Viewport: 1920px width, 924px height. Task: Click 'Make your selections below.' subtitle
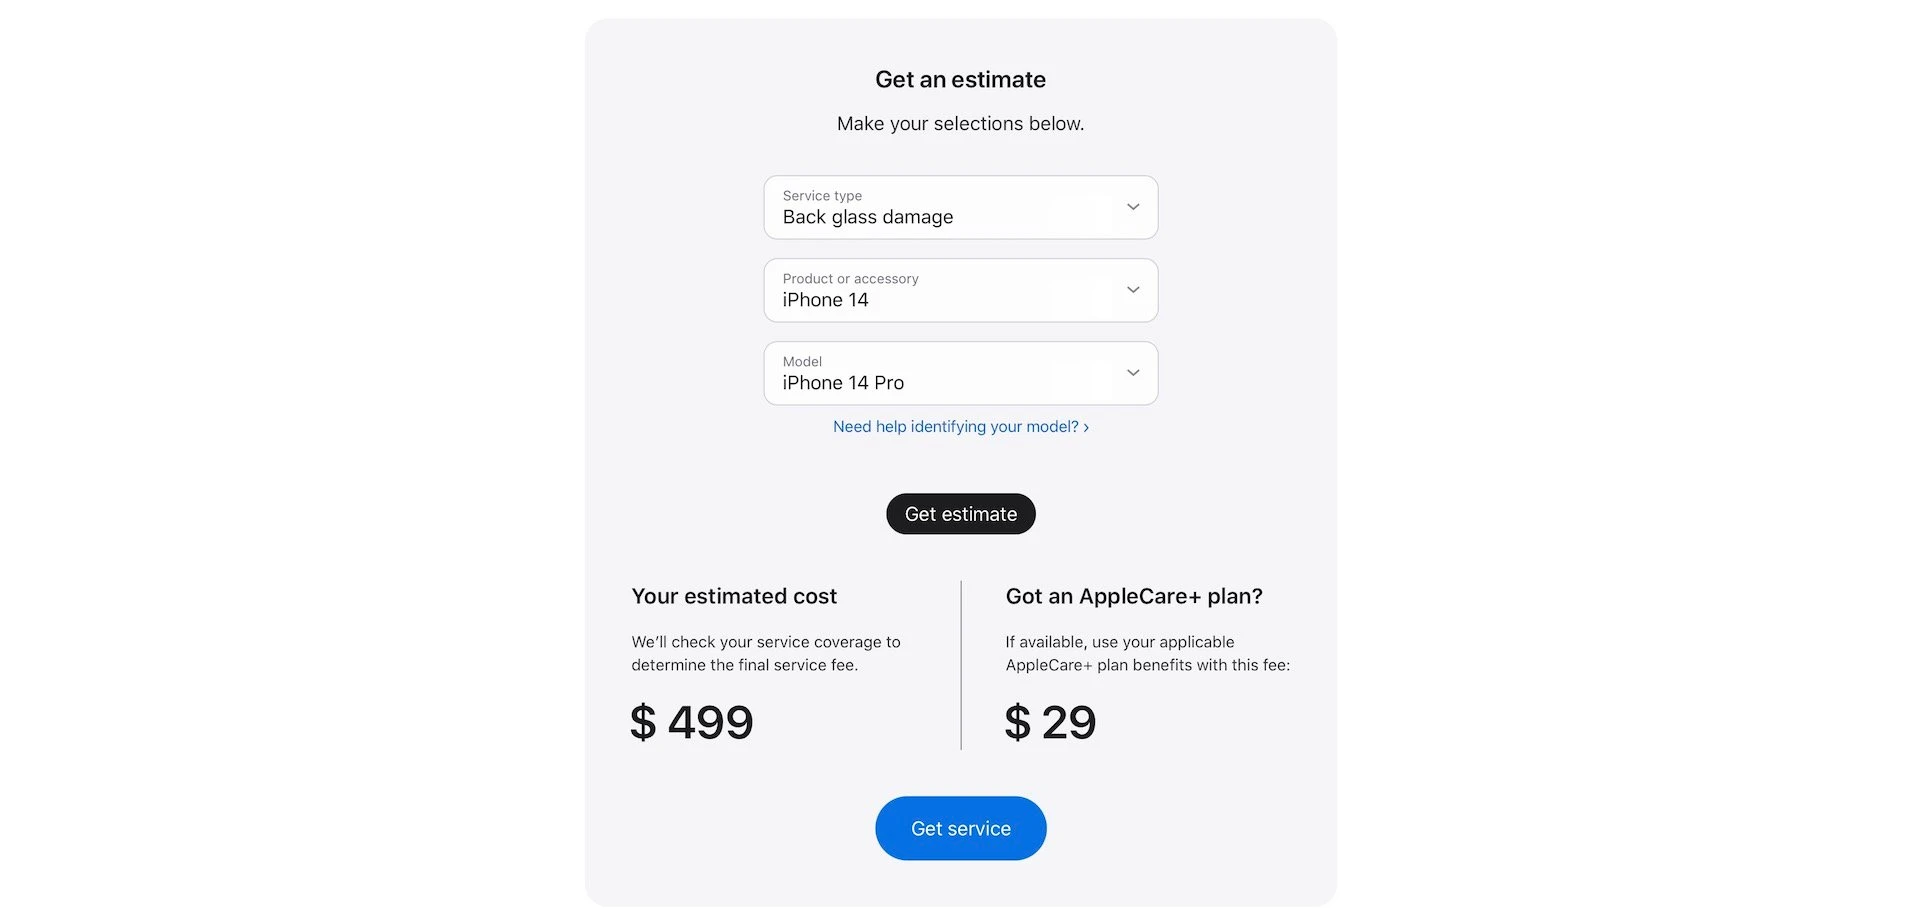(x=960, y=124)
